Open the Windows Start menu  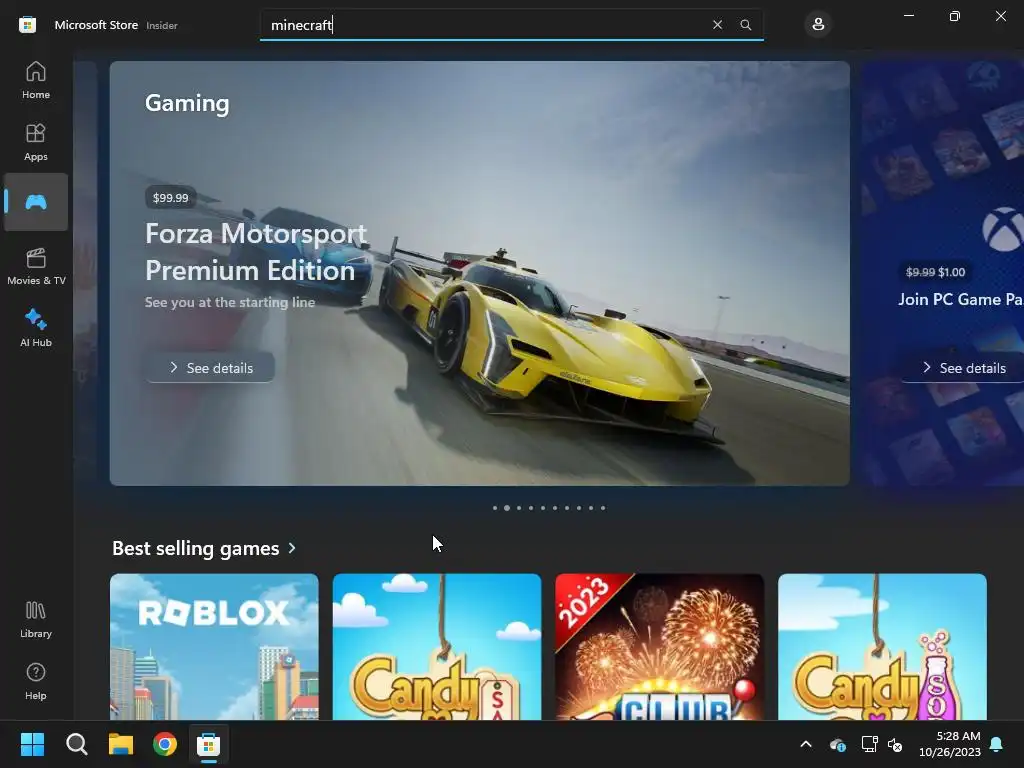(x=32, y=744)
